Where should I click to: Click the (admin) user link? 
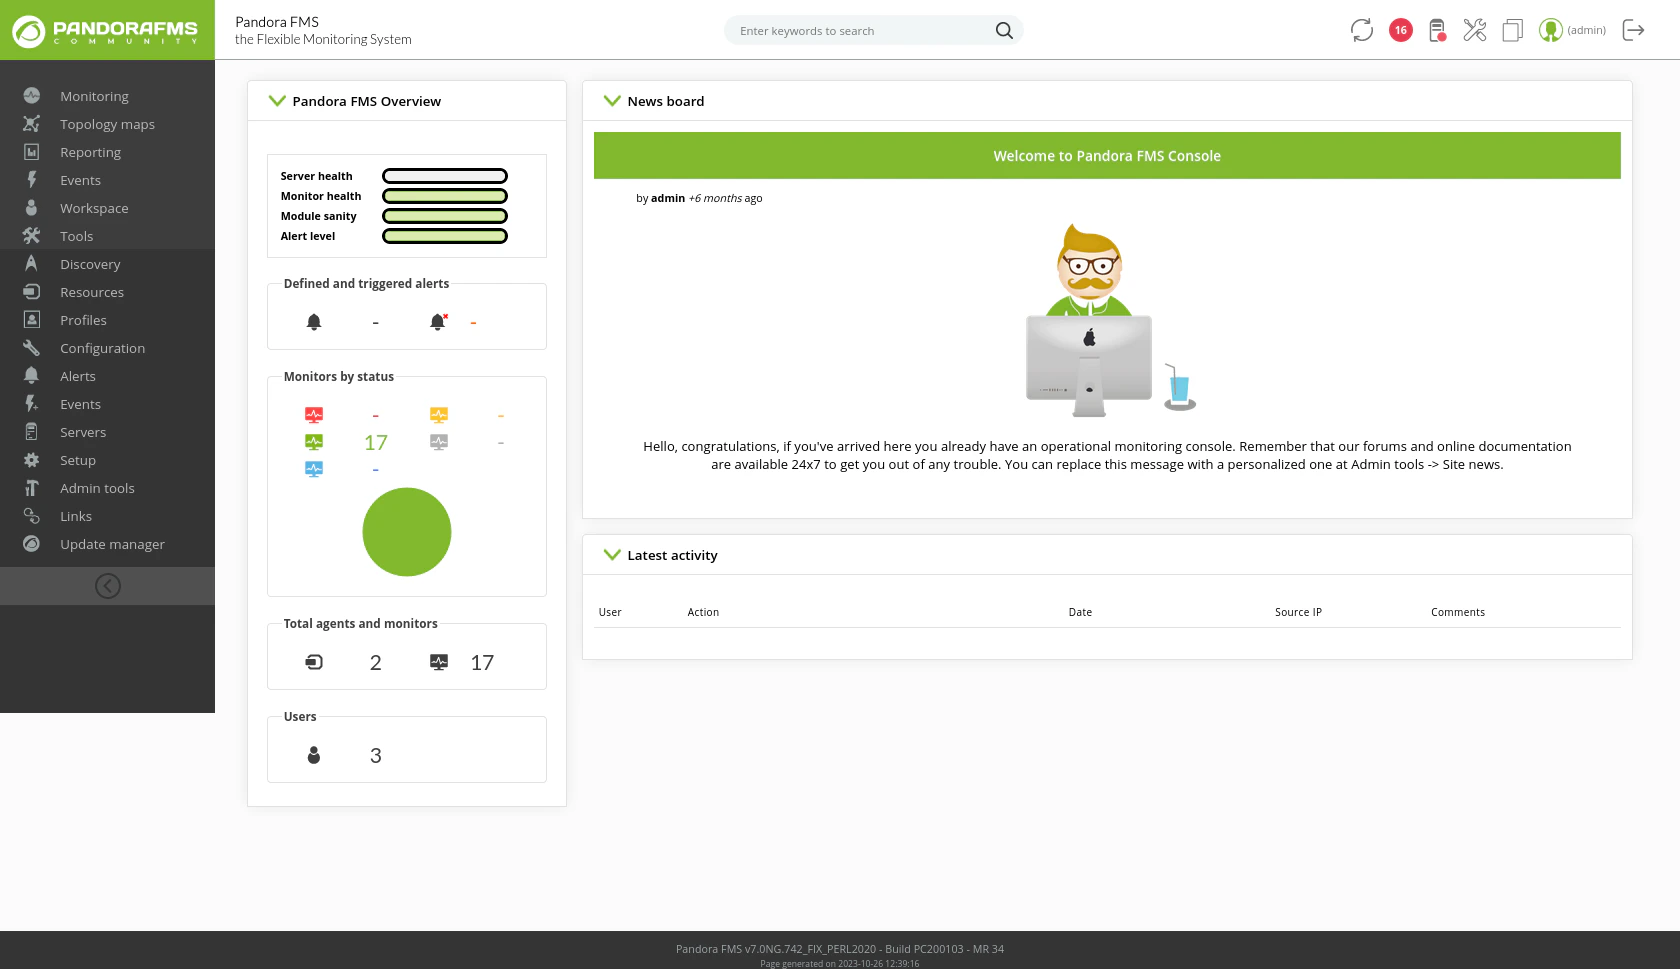1586,30
